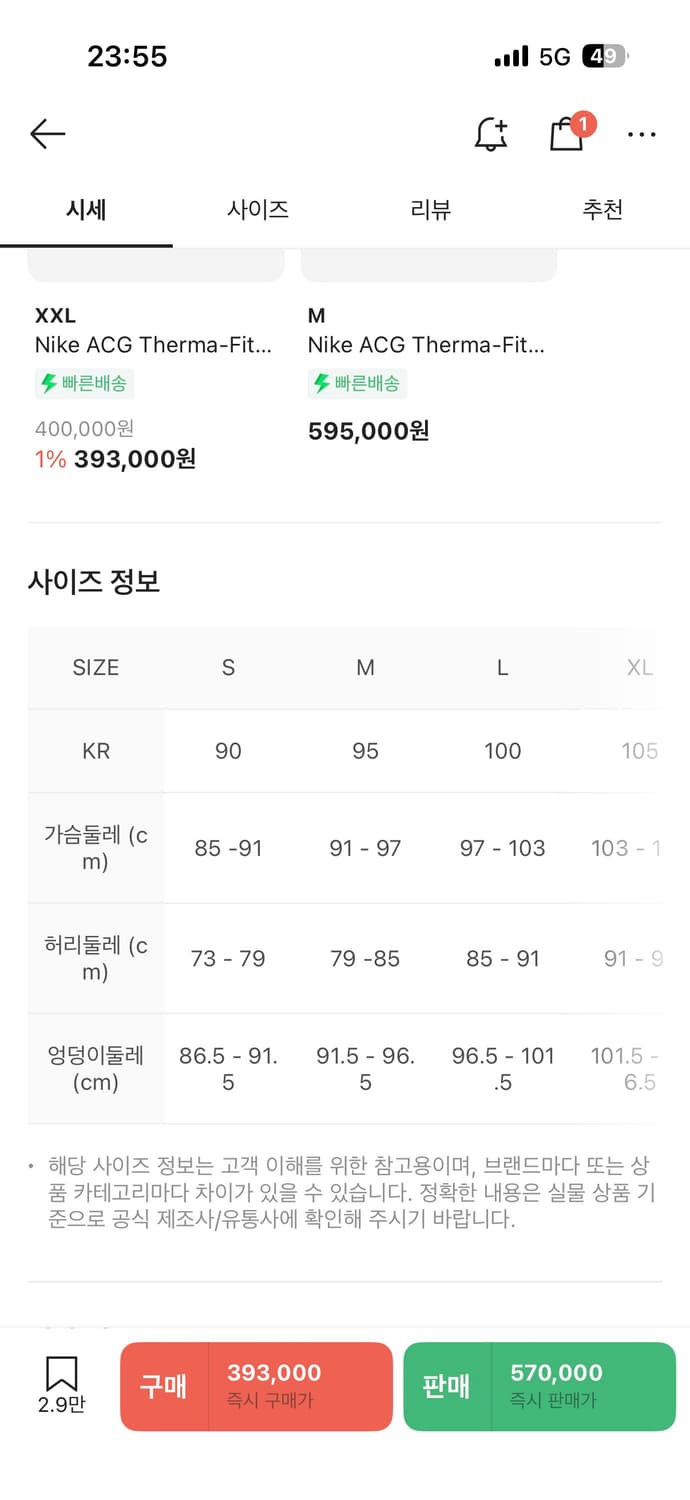690x1500 pixels.
Task: Tap the back arrow icon
Action: pos(47,134)
